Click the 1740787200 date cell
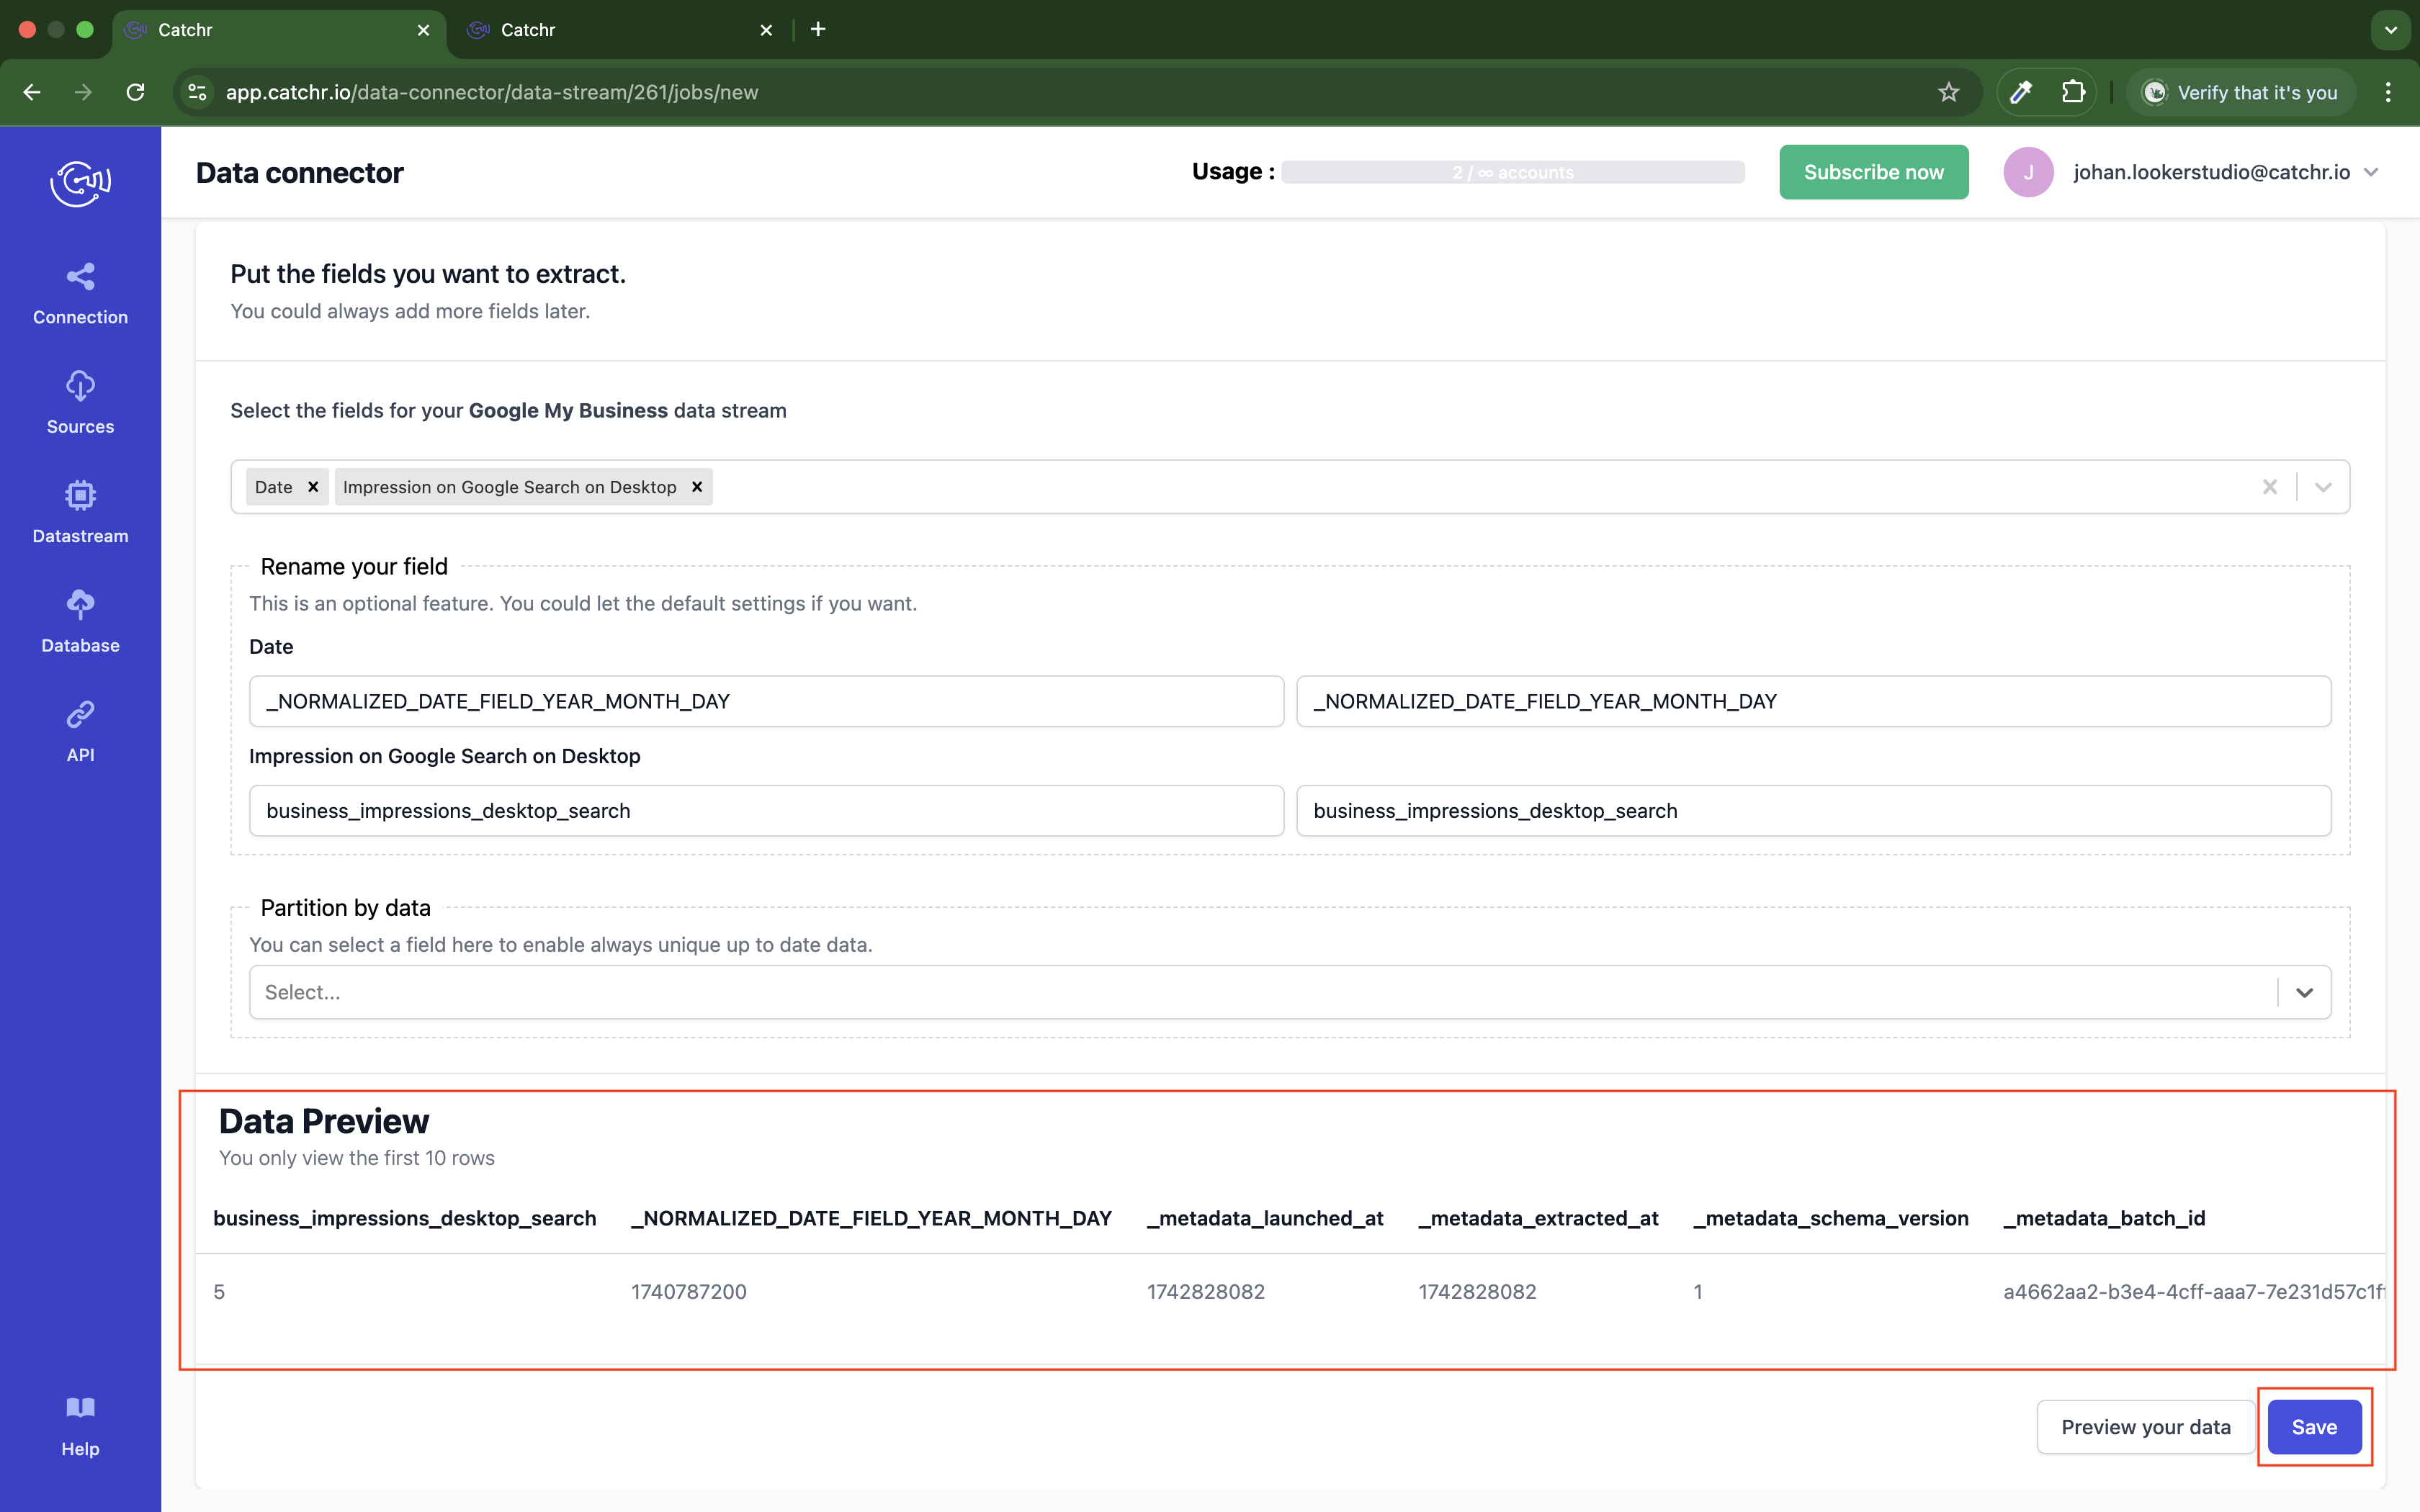This screenshot has width=2420, height=1512. [x=689, y=1291]
